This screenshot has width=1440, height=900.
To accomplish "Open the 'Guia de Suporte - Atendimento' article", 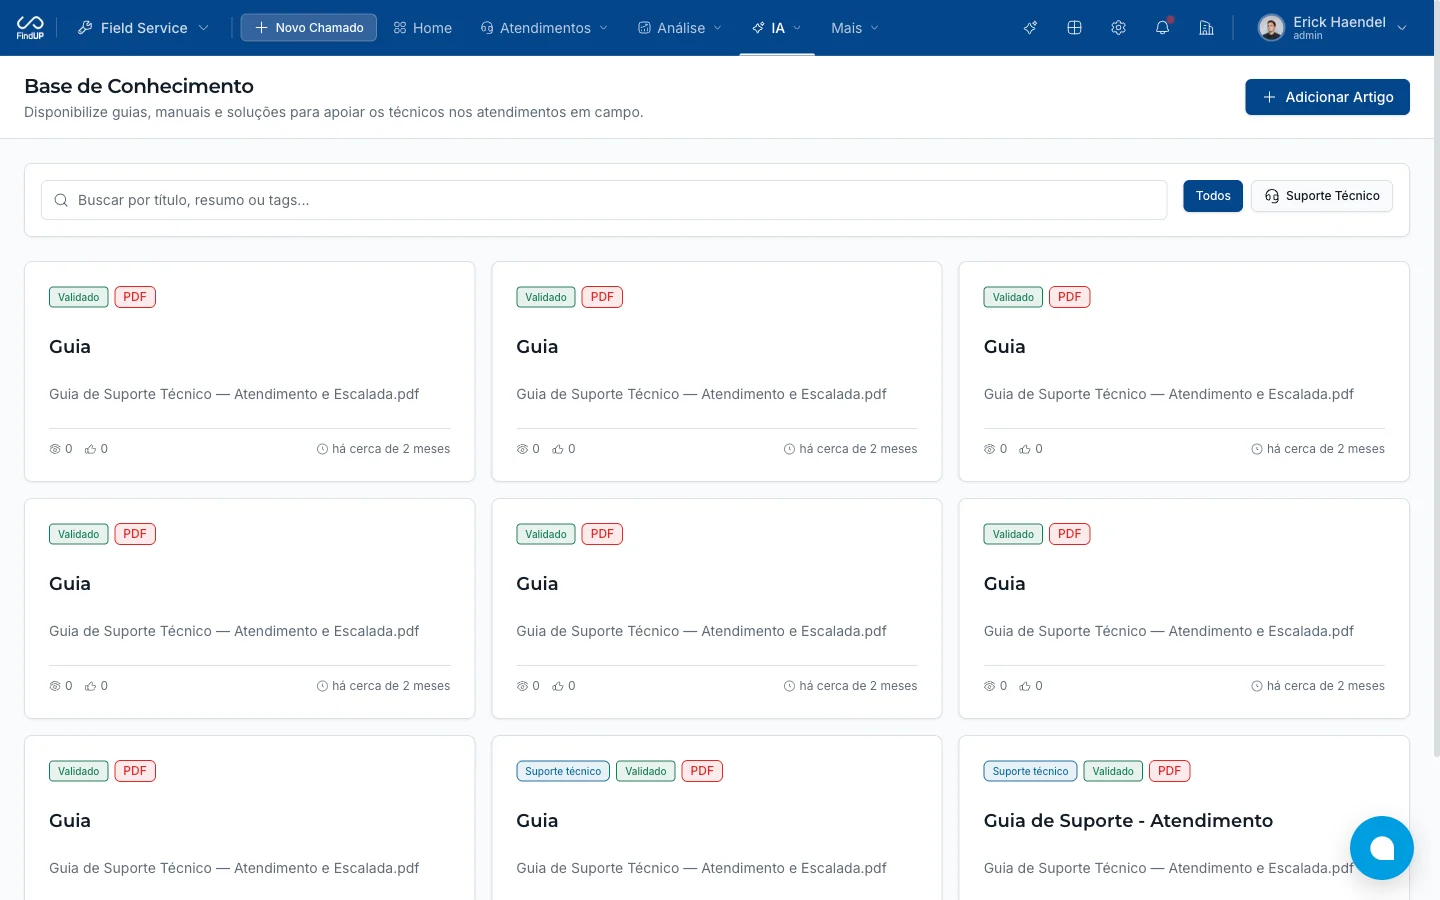I will [1128, 821].
